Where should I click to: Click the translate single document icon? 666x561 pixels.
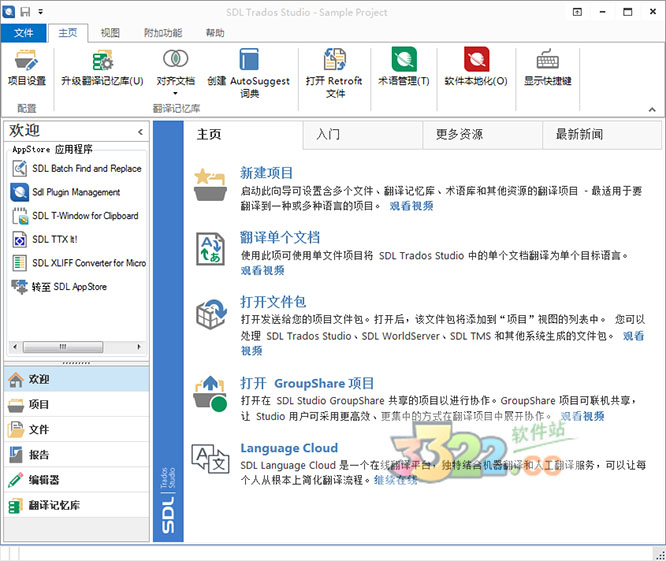(x=210, y=248)
